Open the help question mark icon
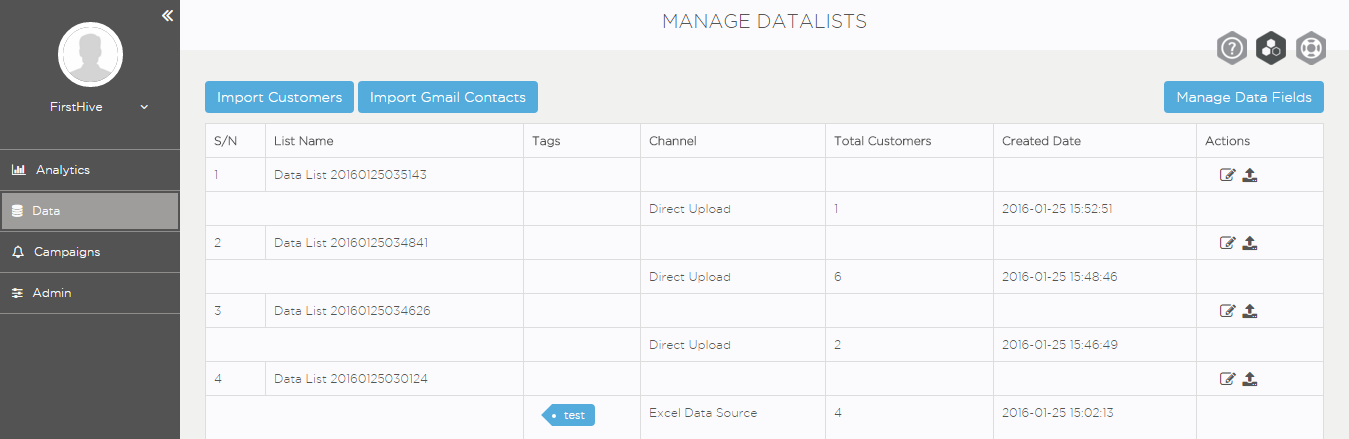This screenshot has height=439, width=1349. 1232,47
